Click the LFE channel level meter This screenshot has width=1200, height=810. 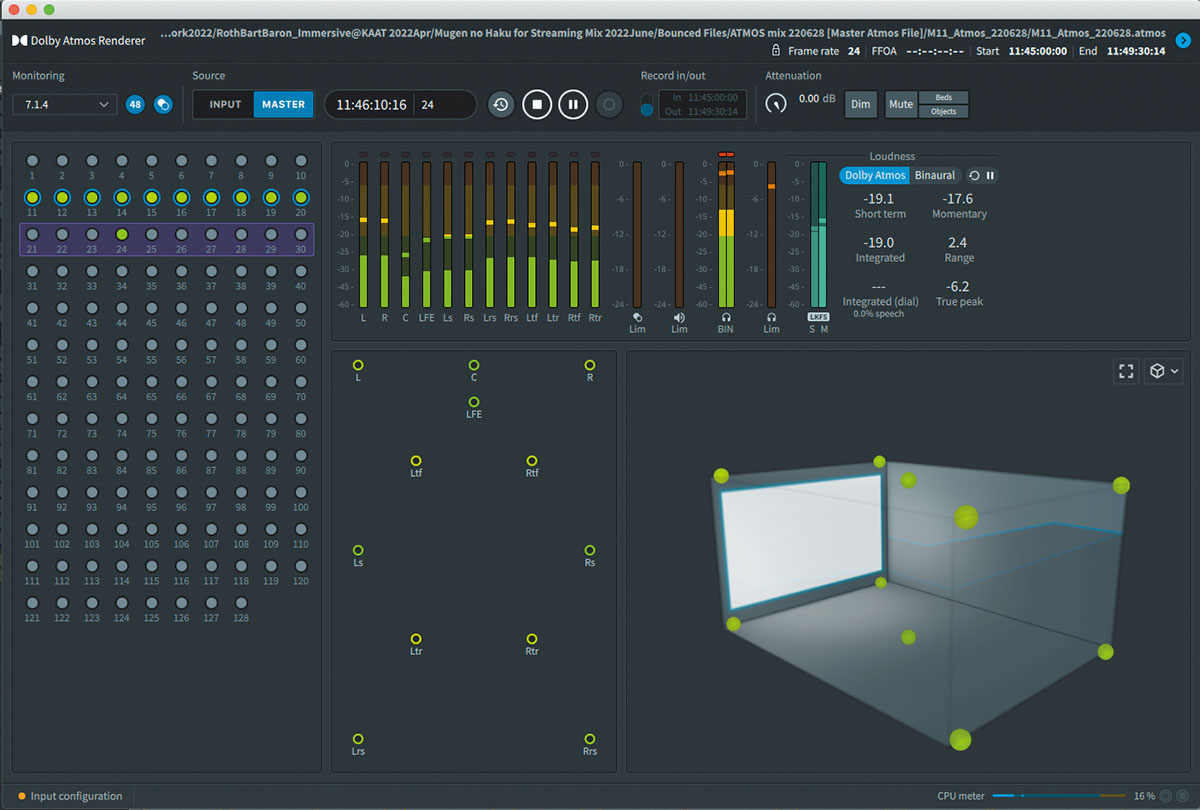426,233
